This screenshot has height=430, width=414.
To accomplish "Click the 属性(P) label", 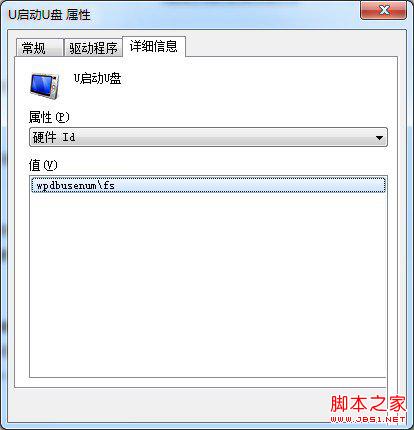I will 49,117.
